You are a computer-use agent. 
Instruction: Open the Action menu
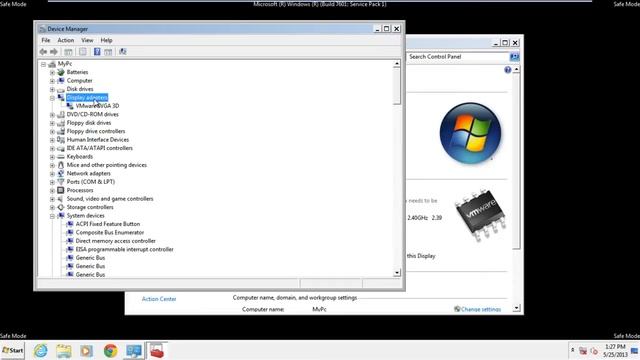pyautogui.click(x=66, y=40)
